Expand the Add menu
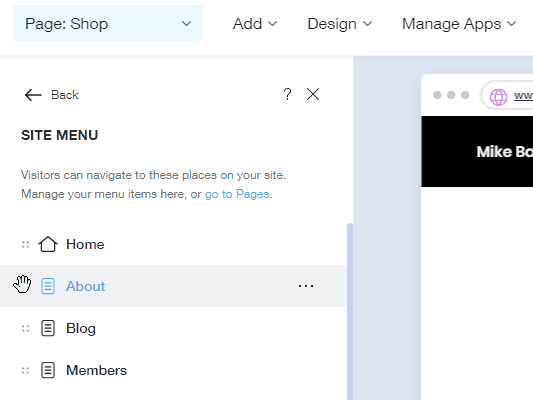 (255, 24)
